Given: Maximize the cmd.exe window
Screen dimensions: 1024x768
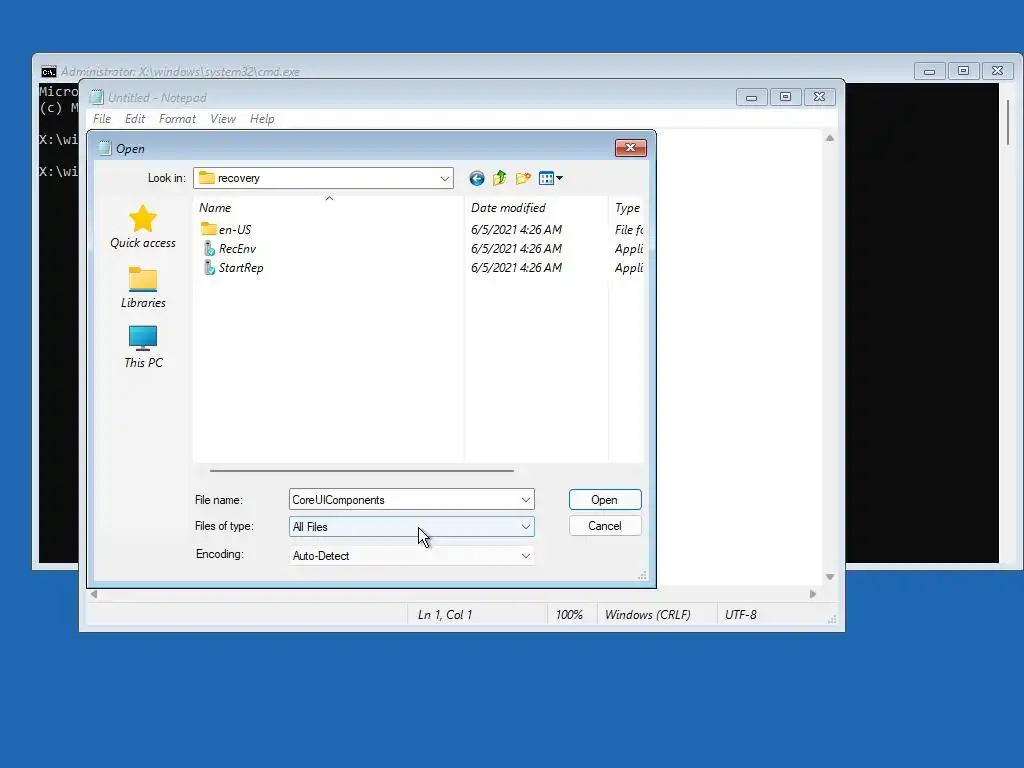Looking at the screenshot, I should (x=963, y=71).
